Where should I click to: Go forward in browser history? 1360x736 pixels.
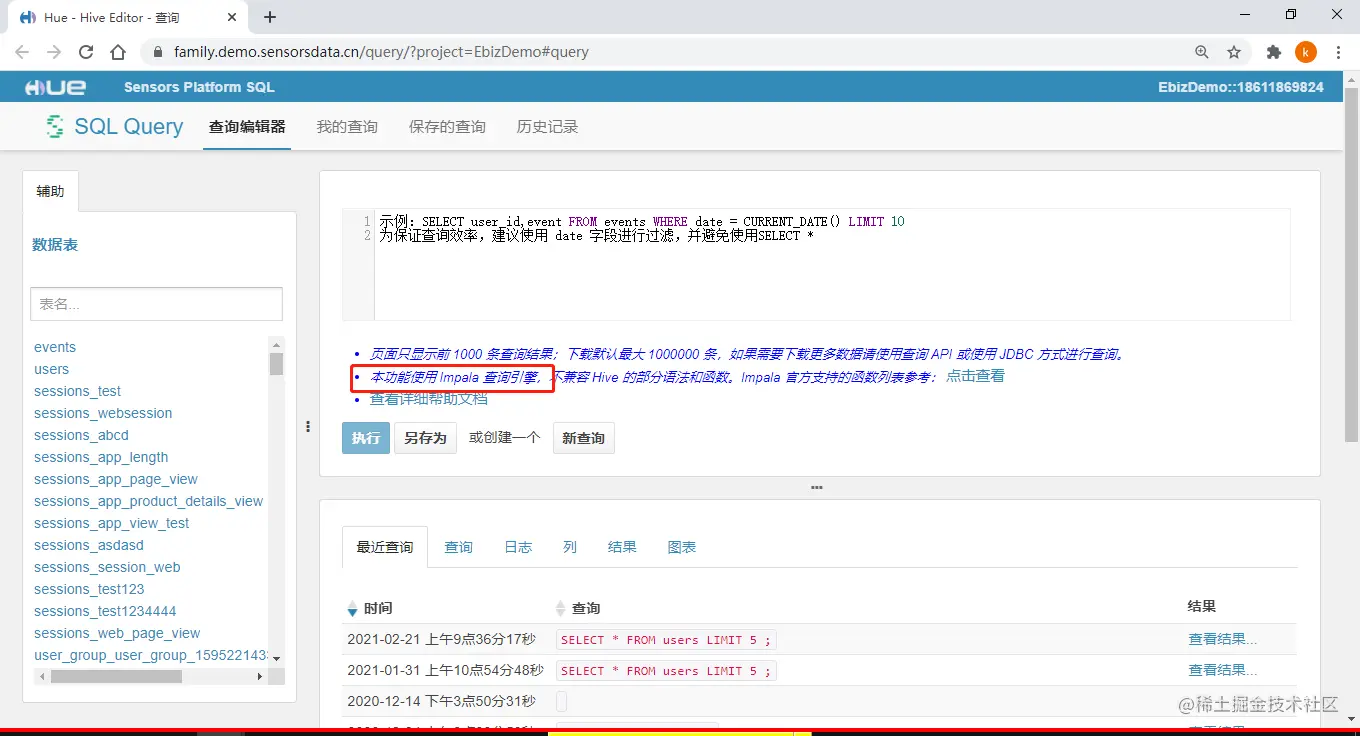coord(54,52)
